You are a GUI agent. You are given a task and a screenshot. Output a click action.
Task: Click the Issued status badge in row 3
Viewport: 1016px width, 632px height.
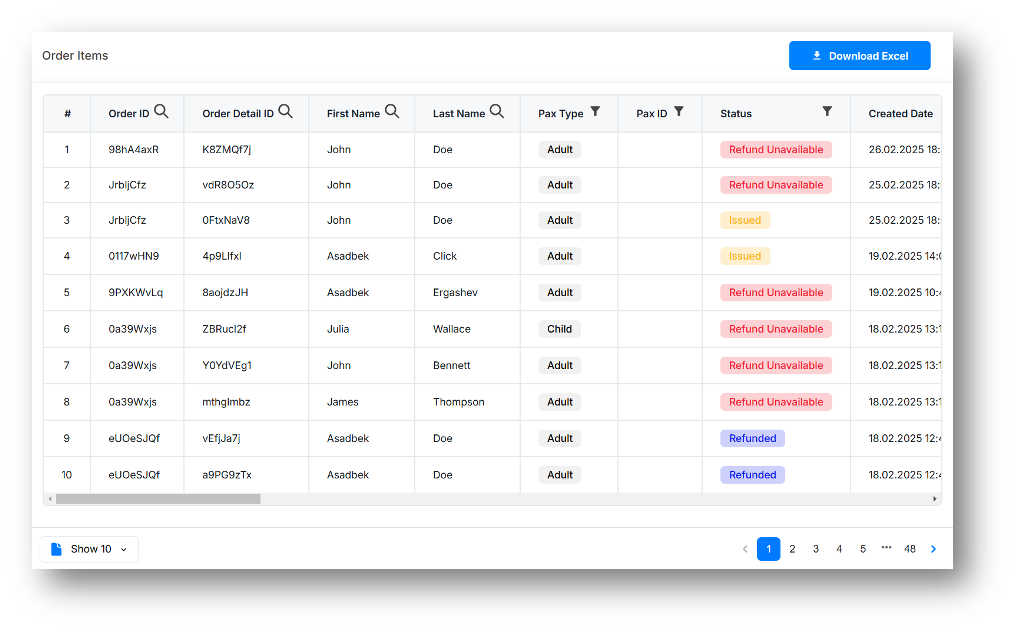pos(745,220)
